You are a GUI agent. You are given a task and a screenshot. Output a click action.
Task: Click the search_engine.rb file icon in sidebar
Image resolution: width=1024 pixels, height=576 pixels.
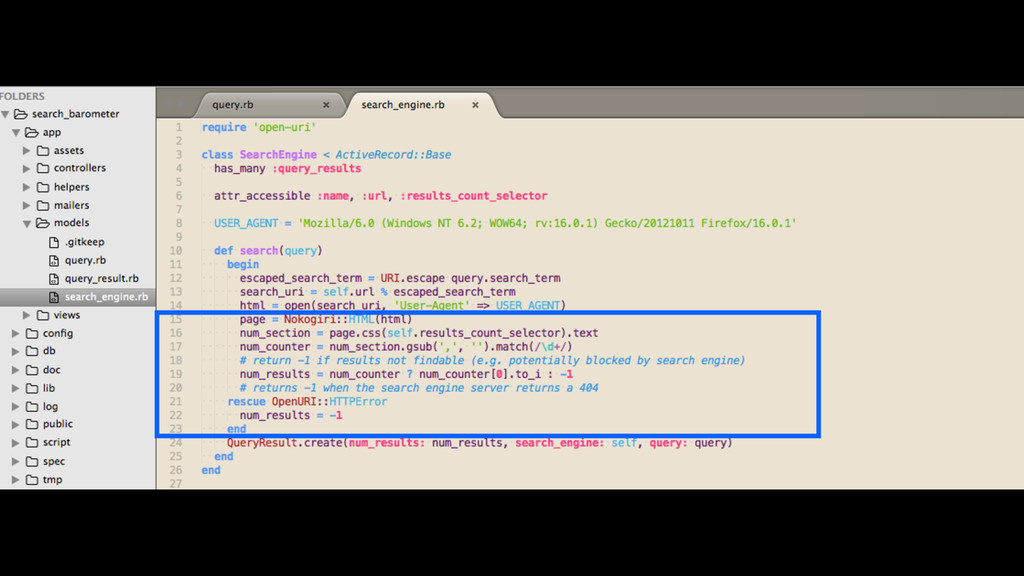click(54, 296)
